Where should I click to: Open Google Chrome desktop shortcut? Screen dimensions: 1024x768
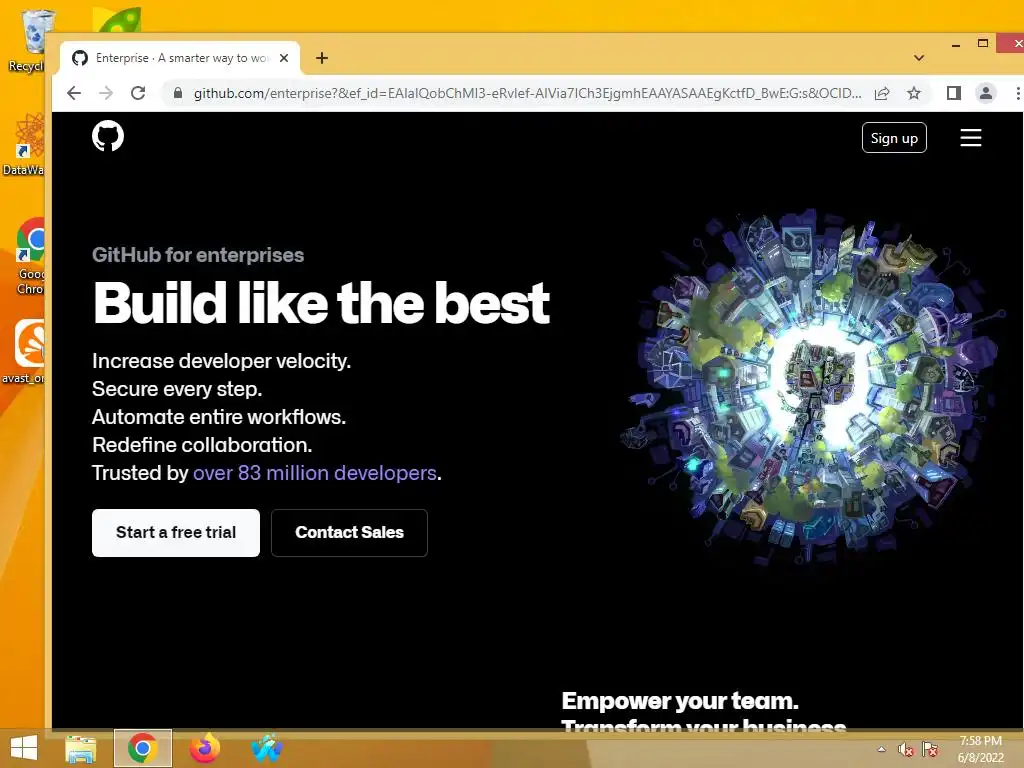click(x=30, y=256)
